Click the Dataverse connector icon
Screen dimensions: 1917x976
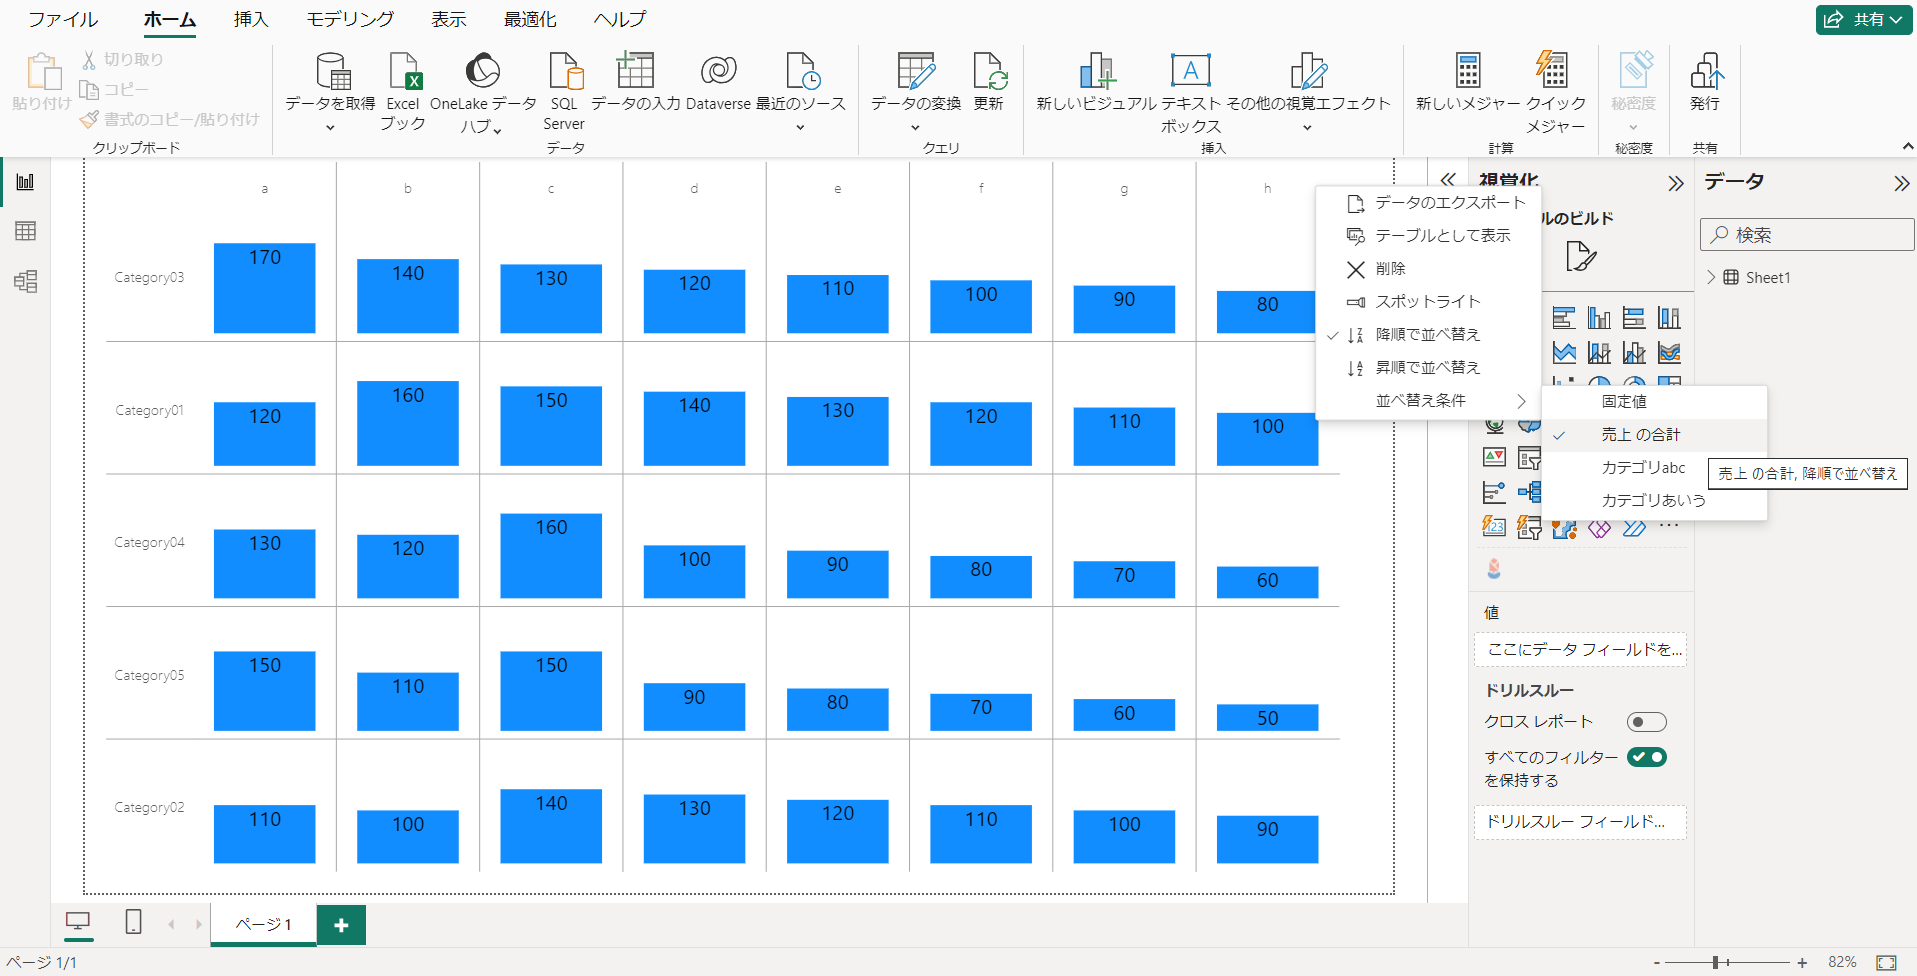coord(718,72)
